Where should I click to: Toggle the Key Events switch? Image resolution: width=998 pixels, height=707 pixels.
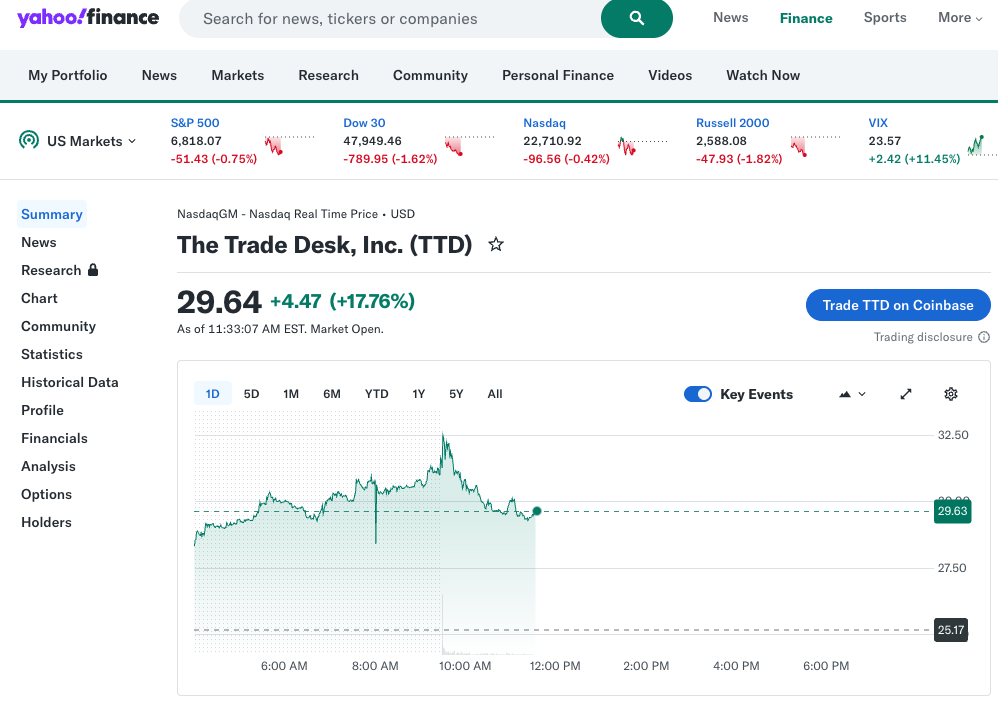pos(698,394)
